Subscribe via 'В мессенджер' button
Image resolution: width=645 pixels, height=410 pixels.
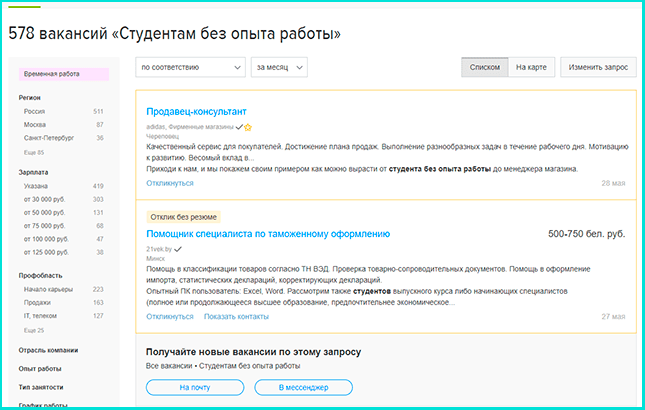(x=304, y=387)
